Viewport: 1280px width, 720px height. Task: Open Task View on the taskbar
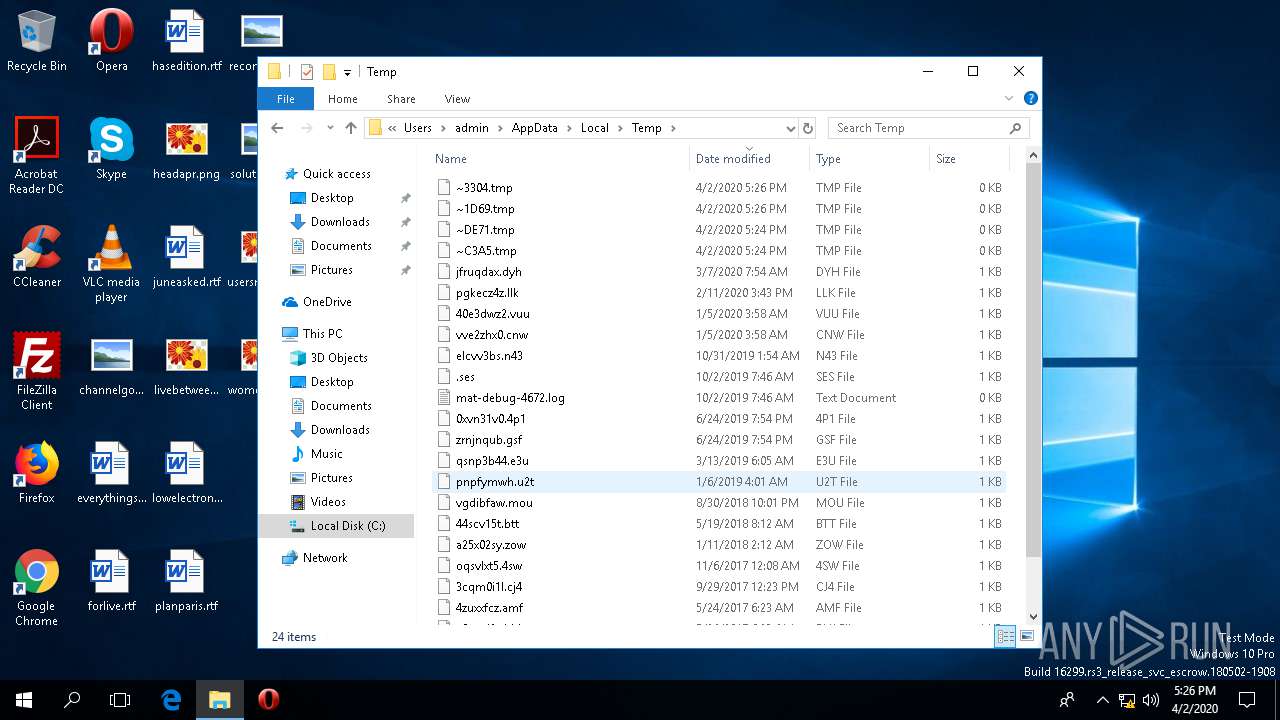click(120, 700)
